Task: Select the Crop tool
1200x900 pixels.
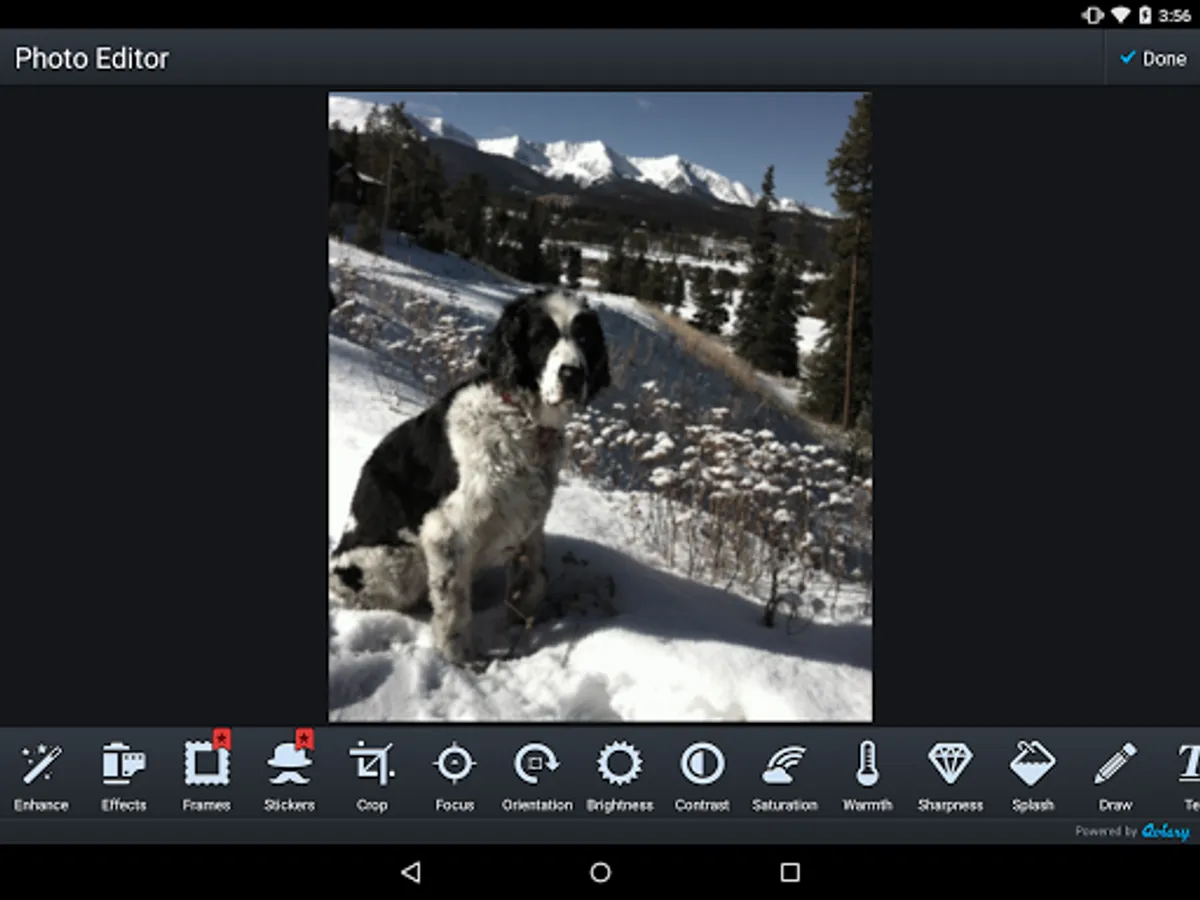Action: click(x=372, y=776)
